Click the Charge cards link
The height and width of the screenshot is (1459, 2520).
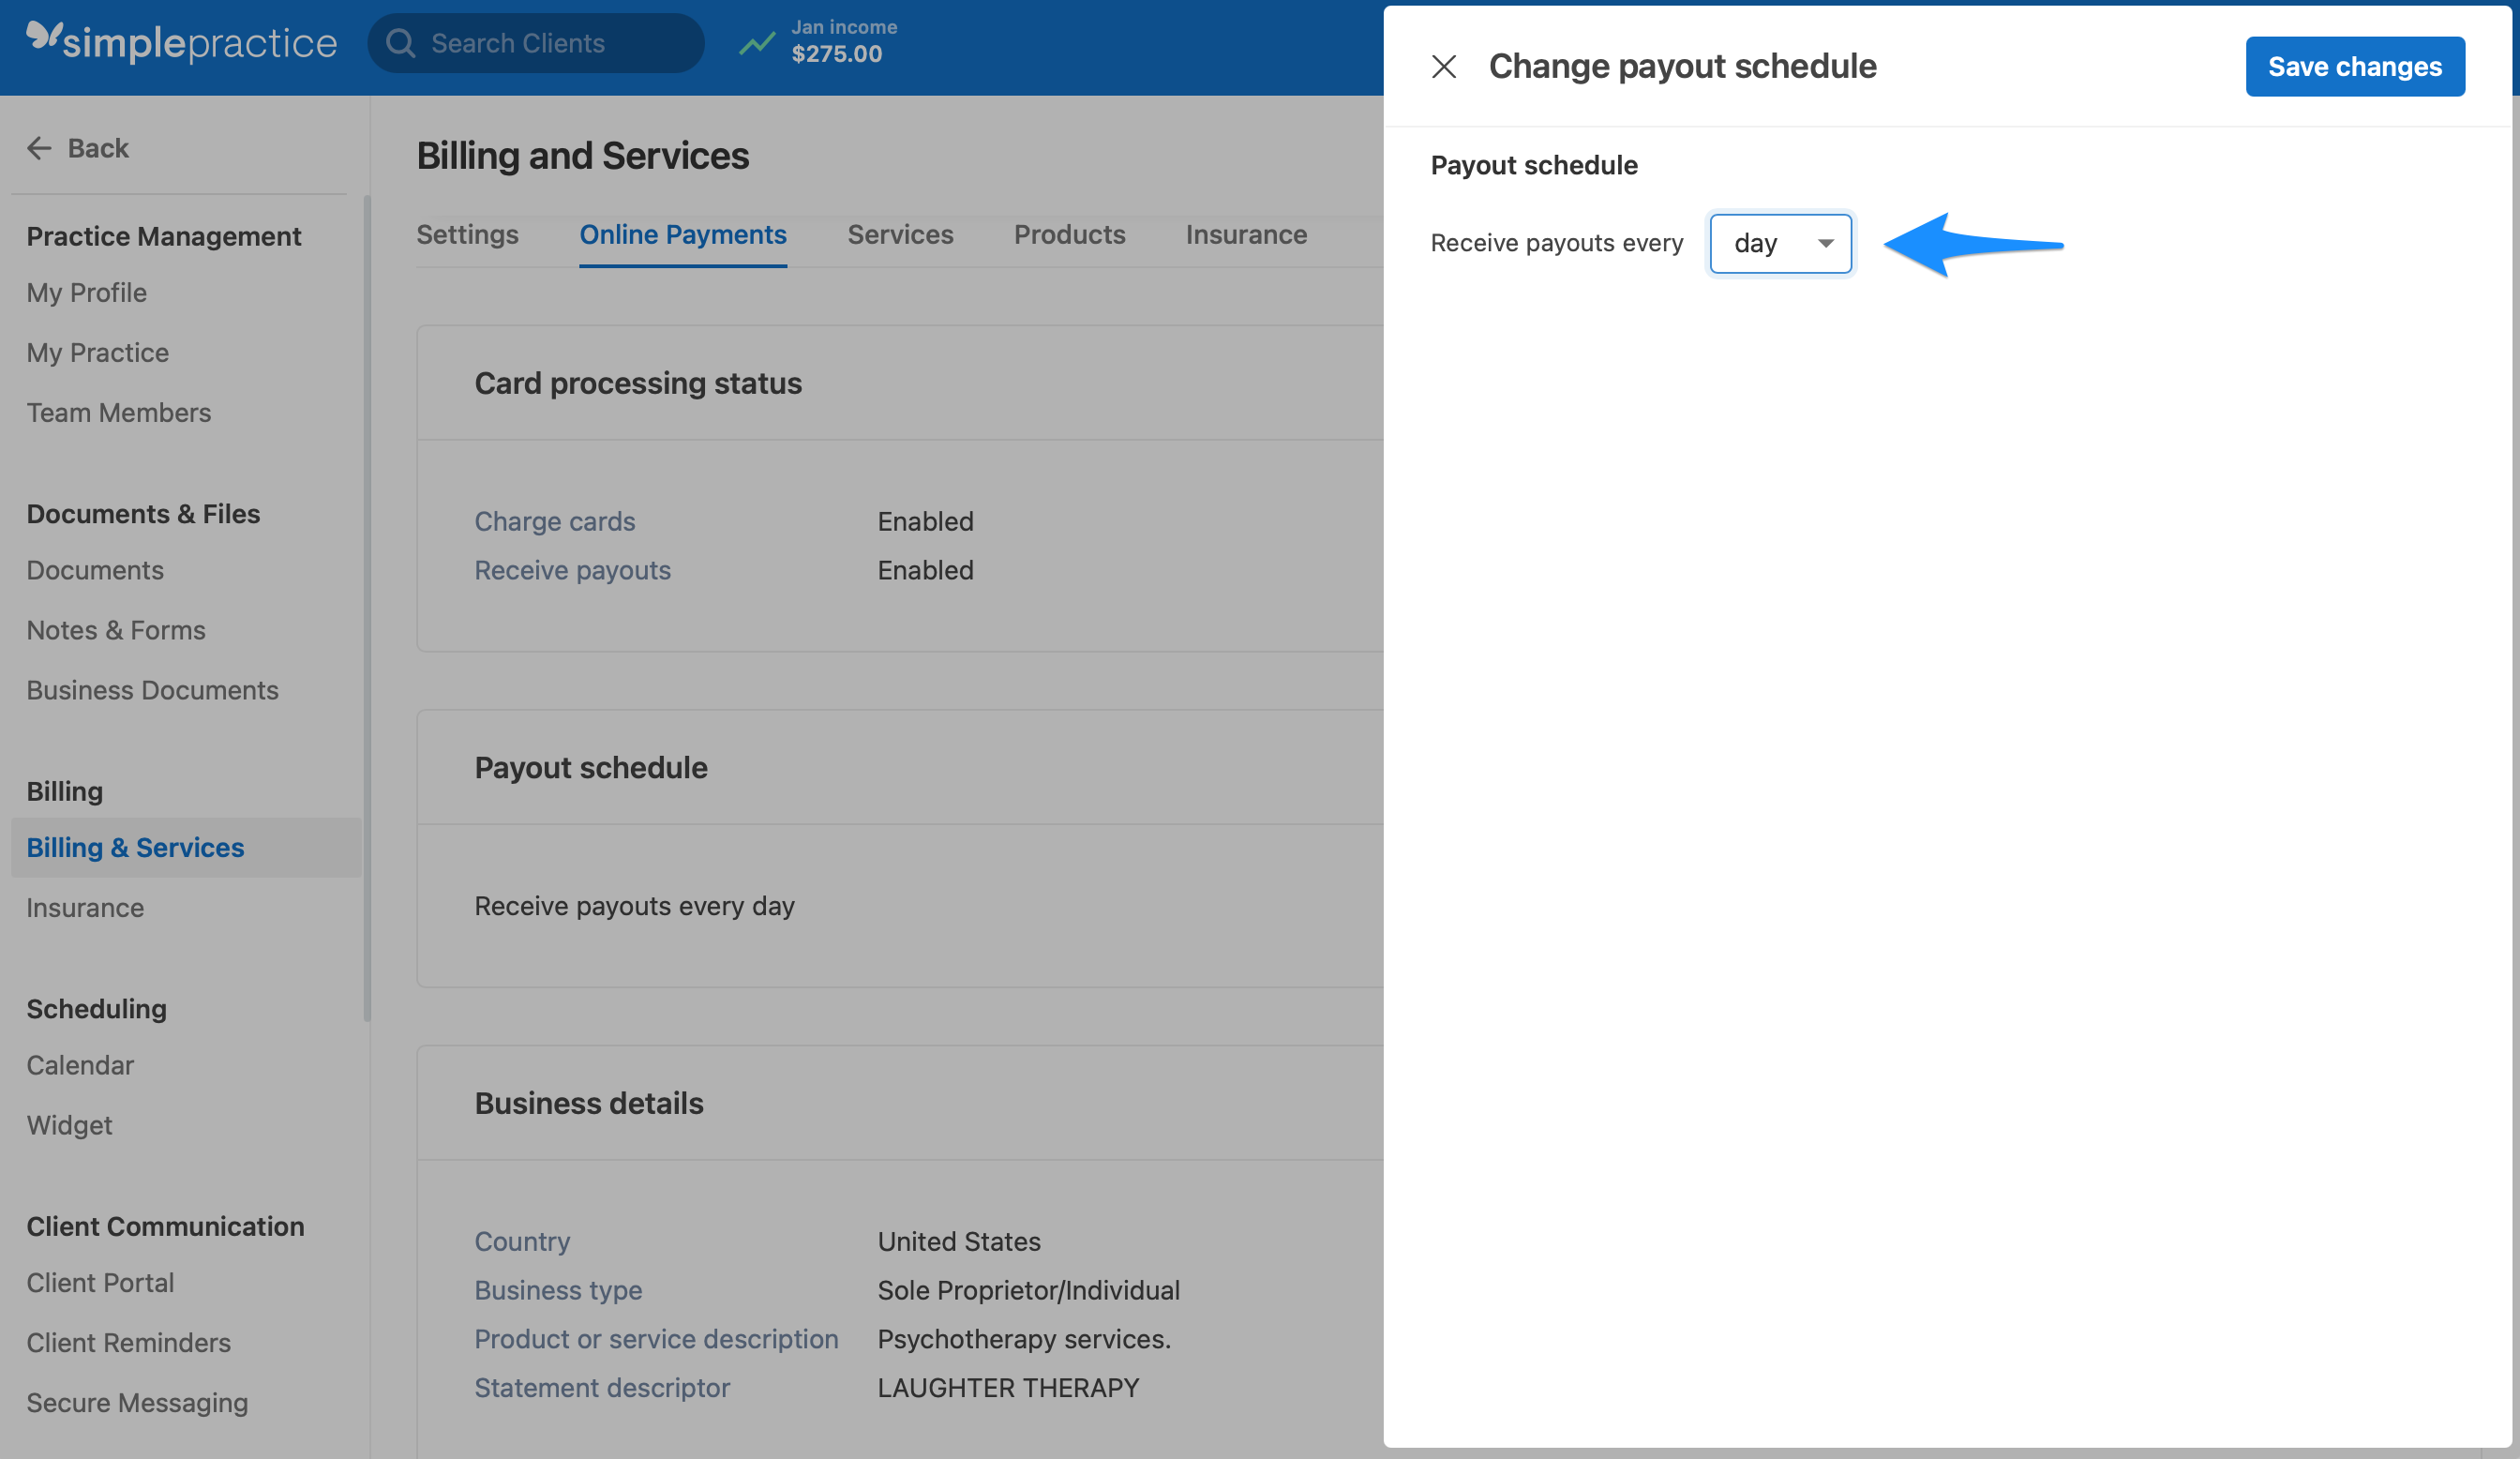tap(555, 520)
